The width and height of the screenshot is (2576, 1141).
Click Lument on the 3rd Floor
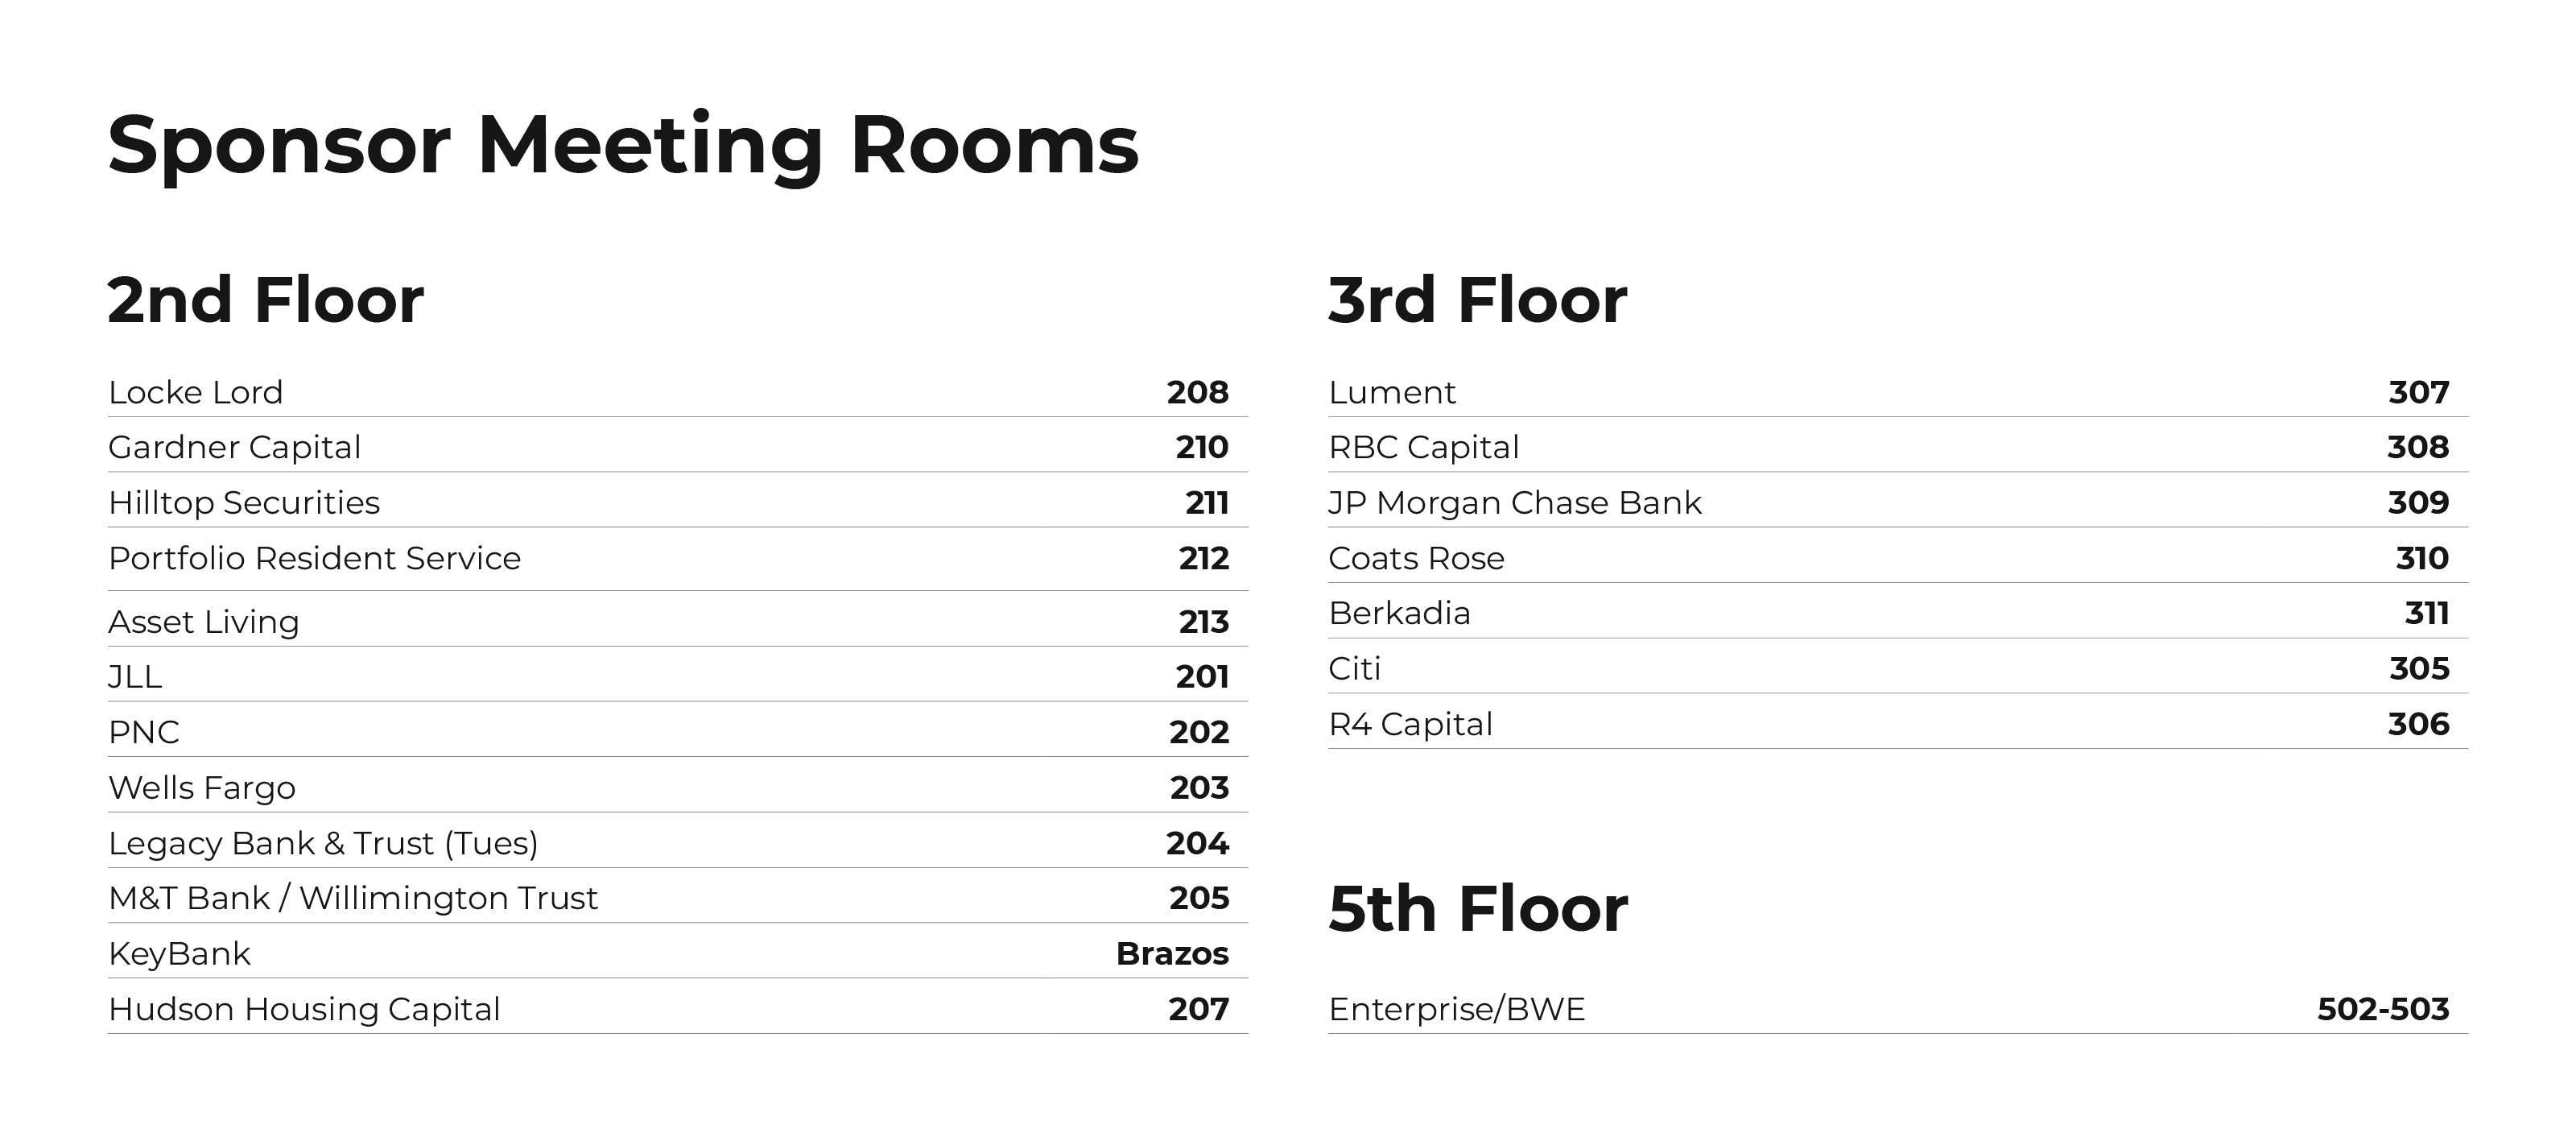[1392, 392]
